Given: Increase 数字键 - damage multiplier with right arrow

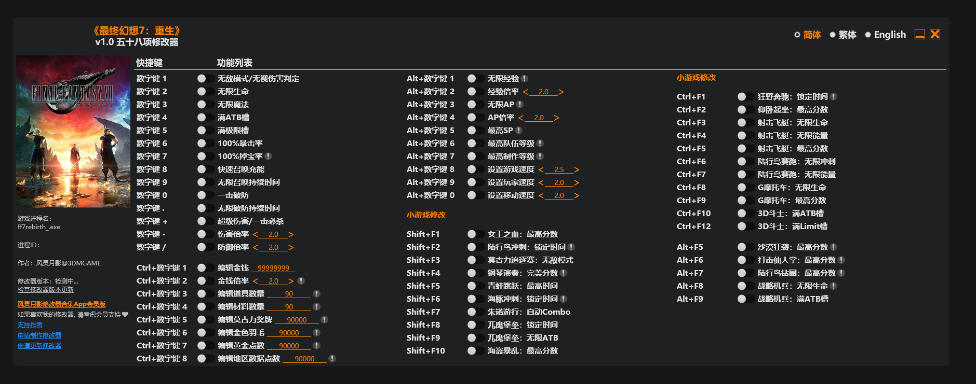Looking at the screenshot, I should [291, 235].
